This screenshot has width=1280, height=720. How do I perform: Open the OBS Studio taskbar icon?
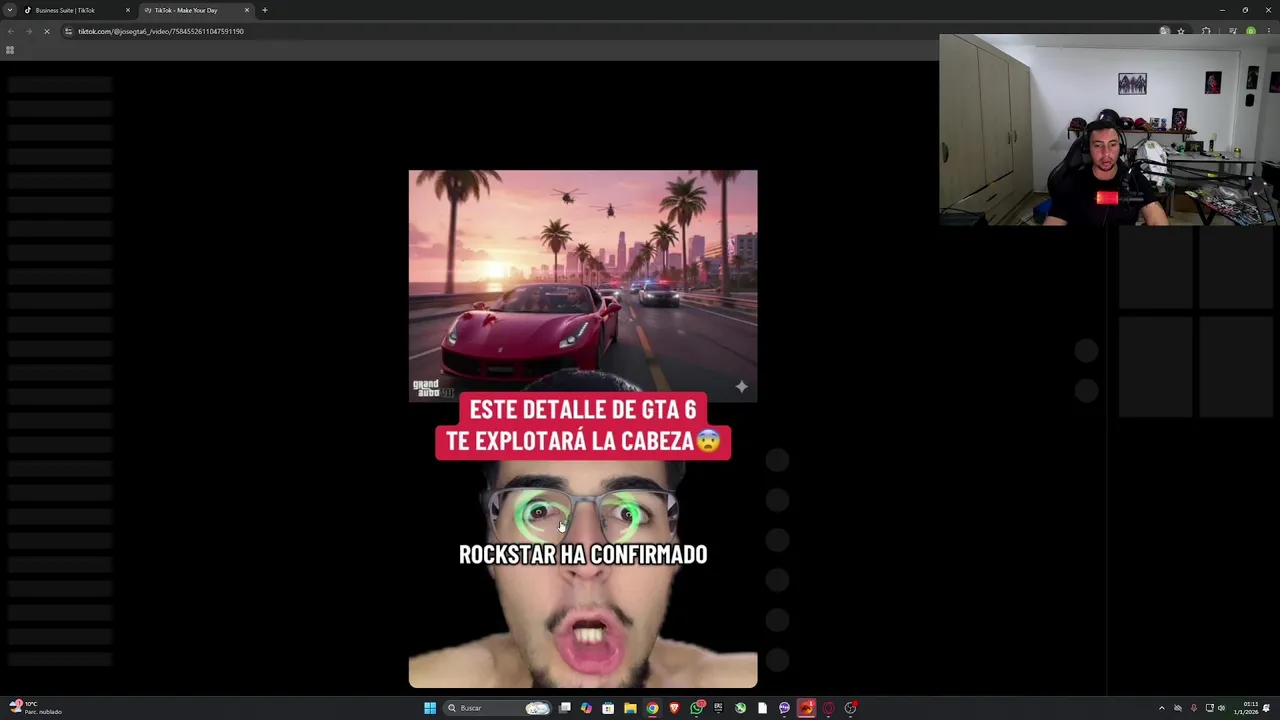851,708
